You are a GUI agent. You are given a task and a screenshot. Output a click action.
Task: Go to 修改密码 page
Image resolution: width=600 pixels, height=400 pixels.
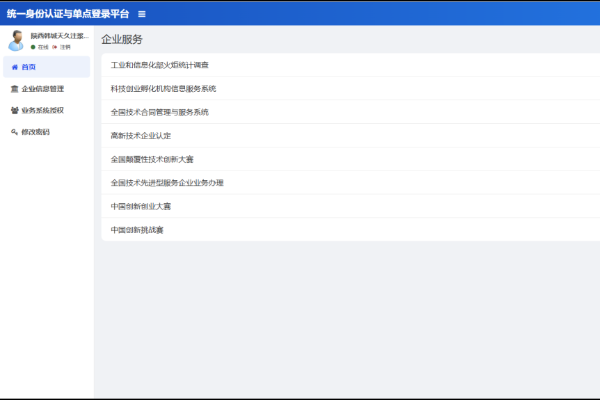coord(36,132)
